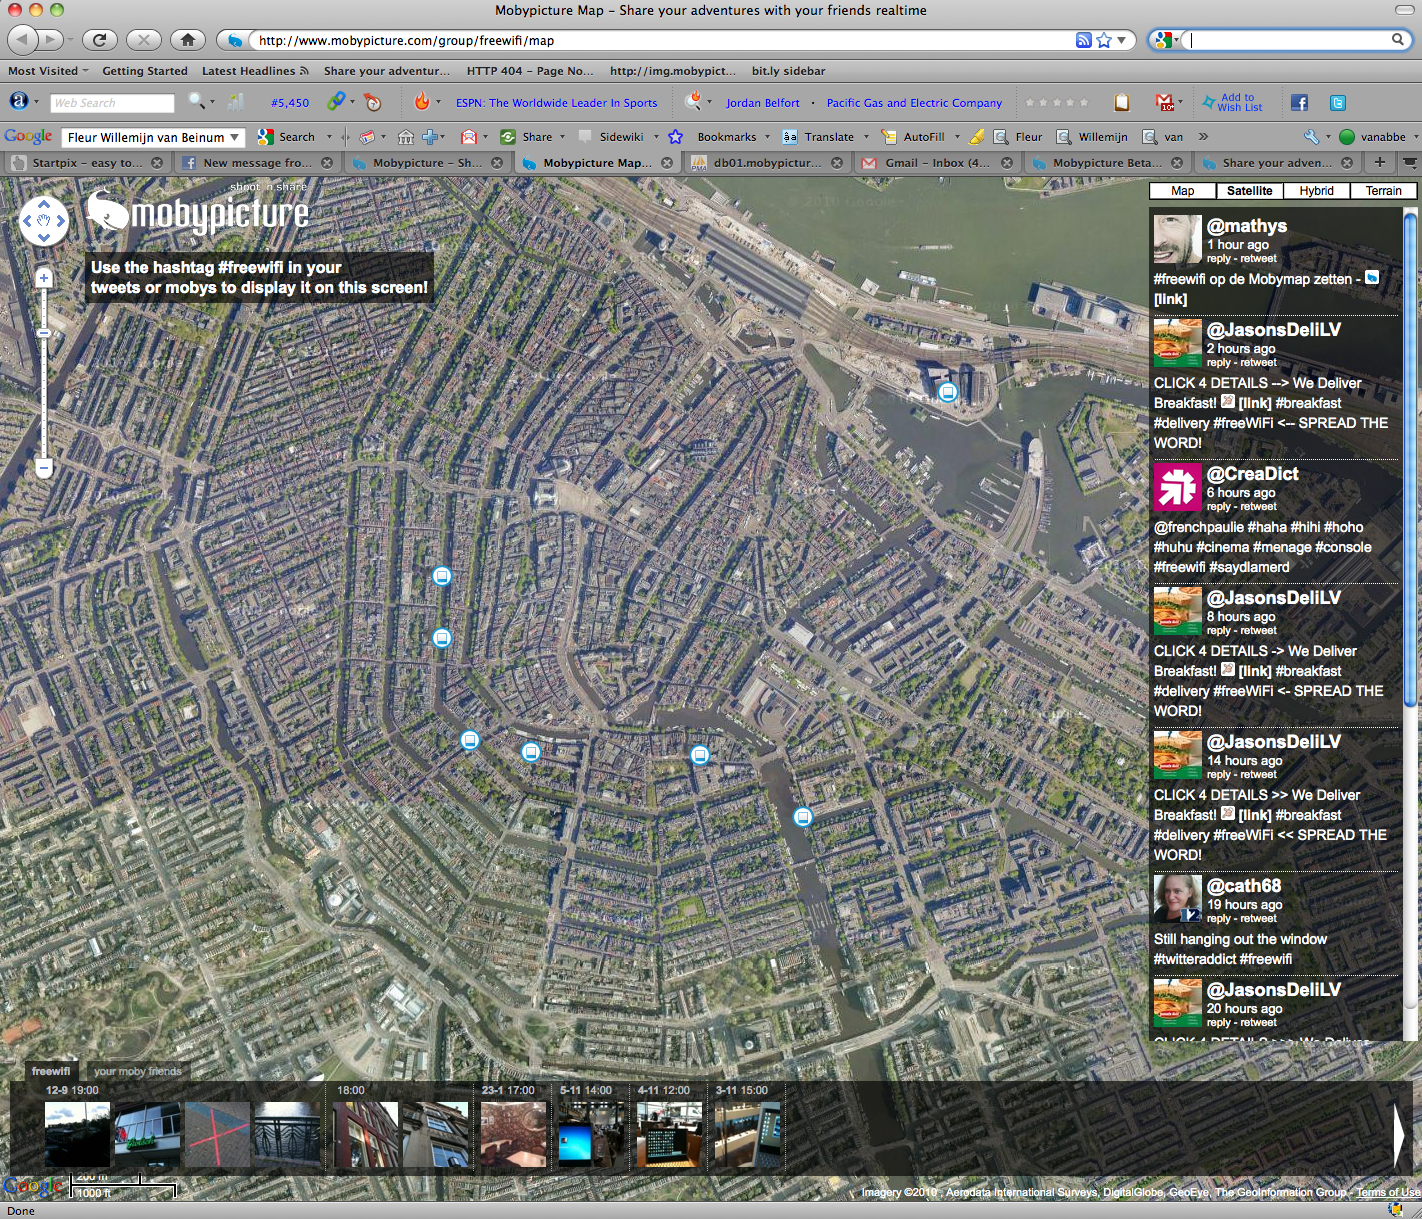Expand the vanabbe account dropdown
Image resolution: width=1422 pixels, height=1219 pixels.
pos(1415,137)
